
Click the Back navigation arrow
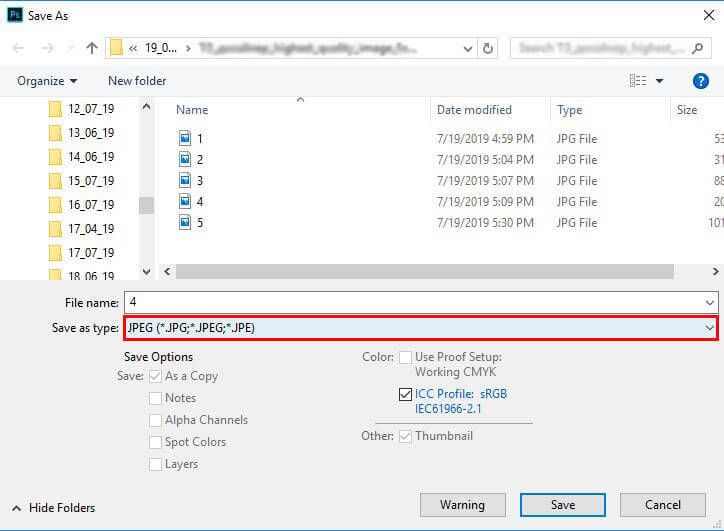click(x=18, y=48)
